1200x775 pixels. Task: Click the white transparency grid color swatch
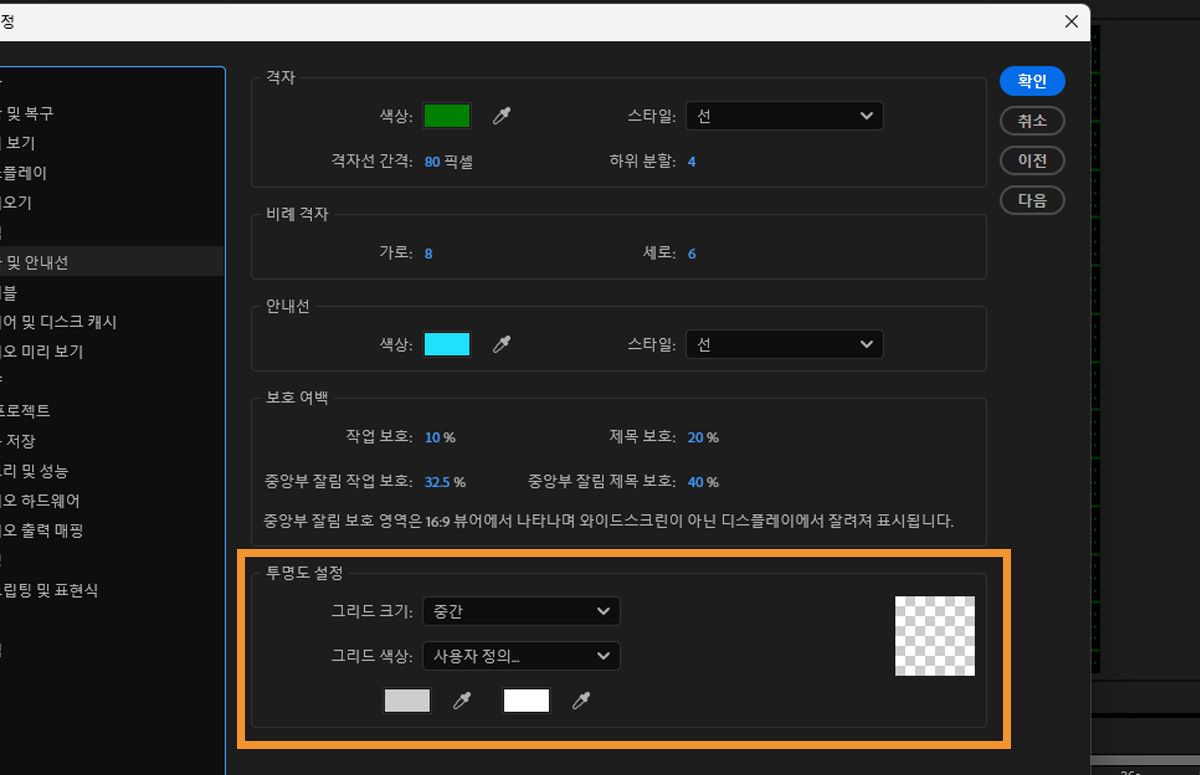(x=526, y=700)
